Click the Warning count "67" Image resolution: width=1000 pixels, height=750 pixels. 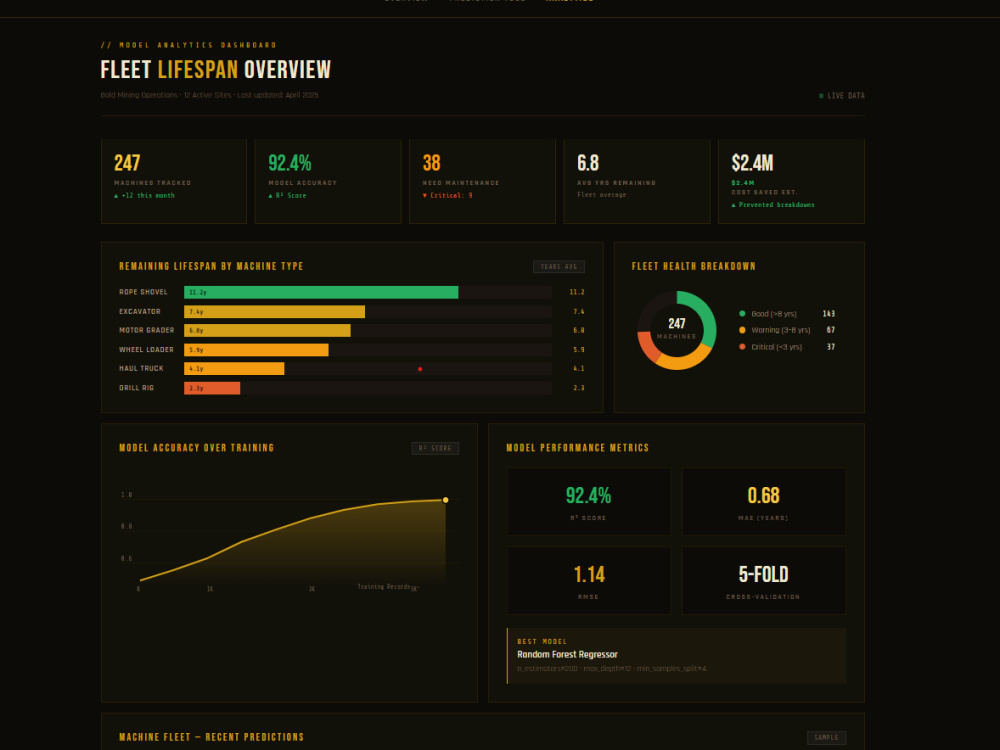830,330
